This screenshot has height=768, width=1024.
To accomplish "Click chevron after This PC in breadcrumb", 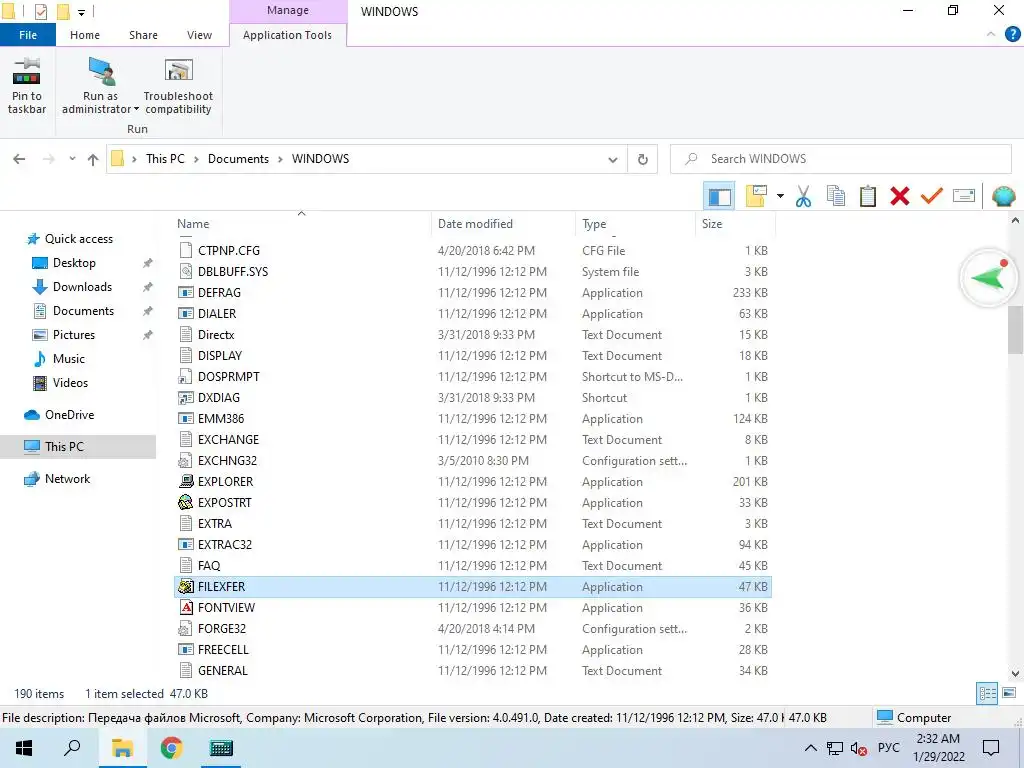I will pyautogui.click(x=196, y=159).
